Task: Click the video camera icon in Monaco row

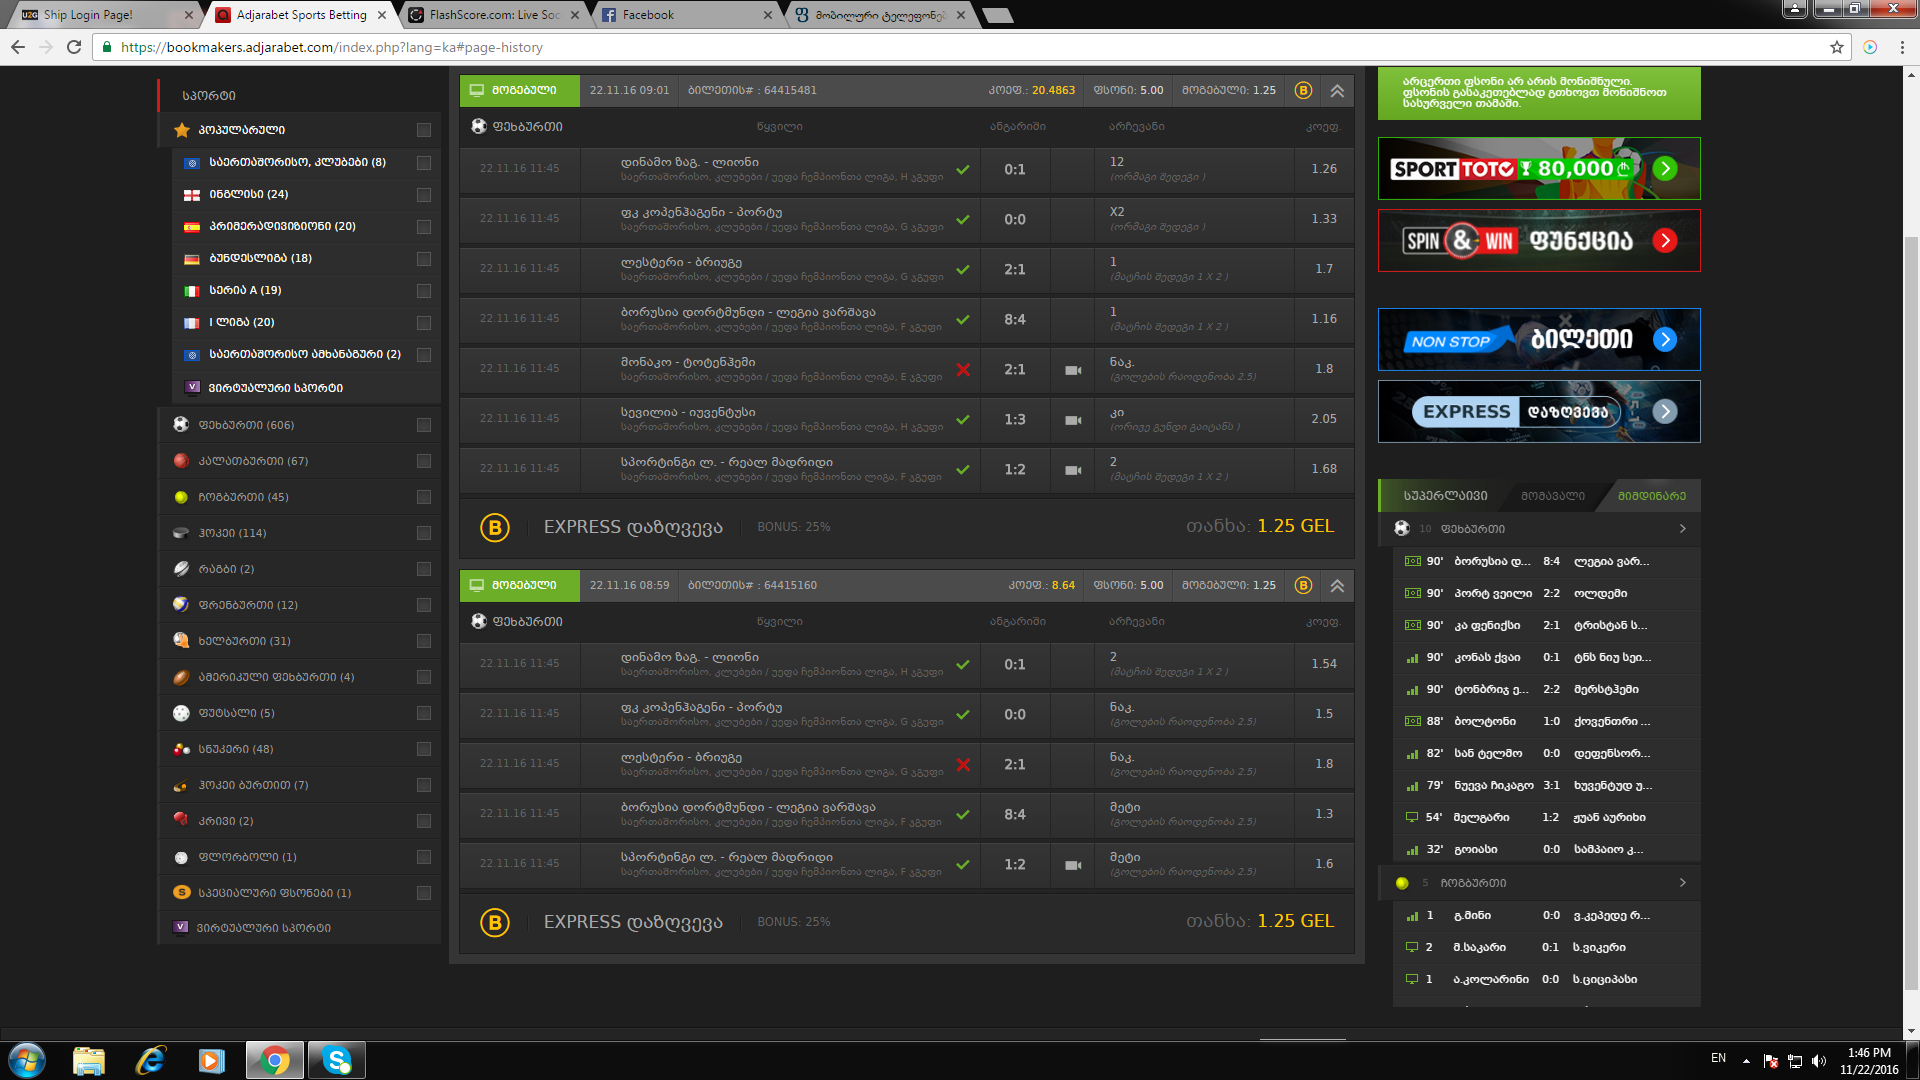Action: click(1073, 370)
